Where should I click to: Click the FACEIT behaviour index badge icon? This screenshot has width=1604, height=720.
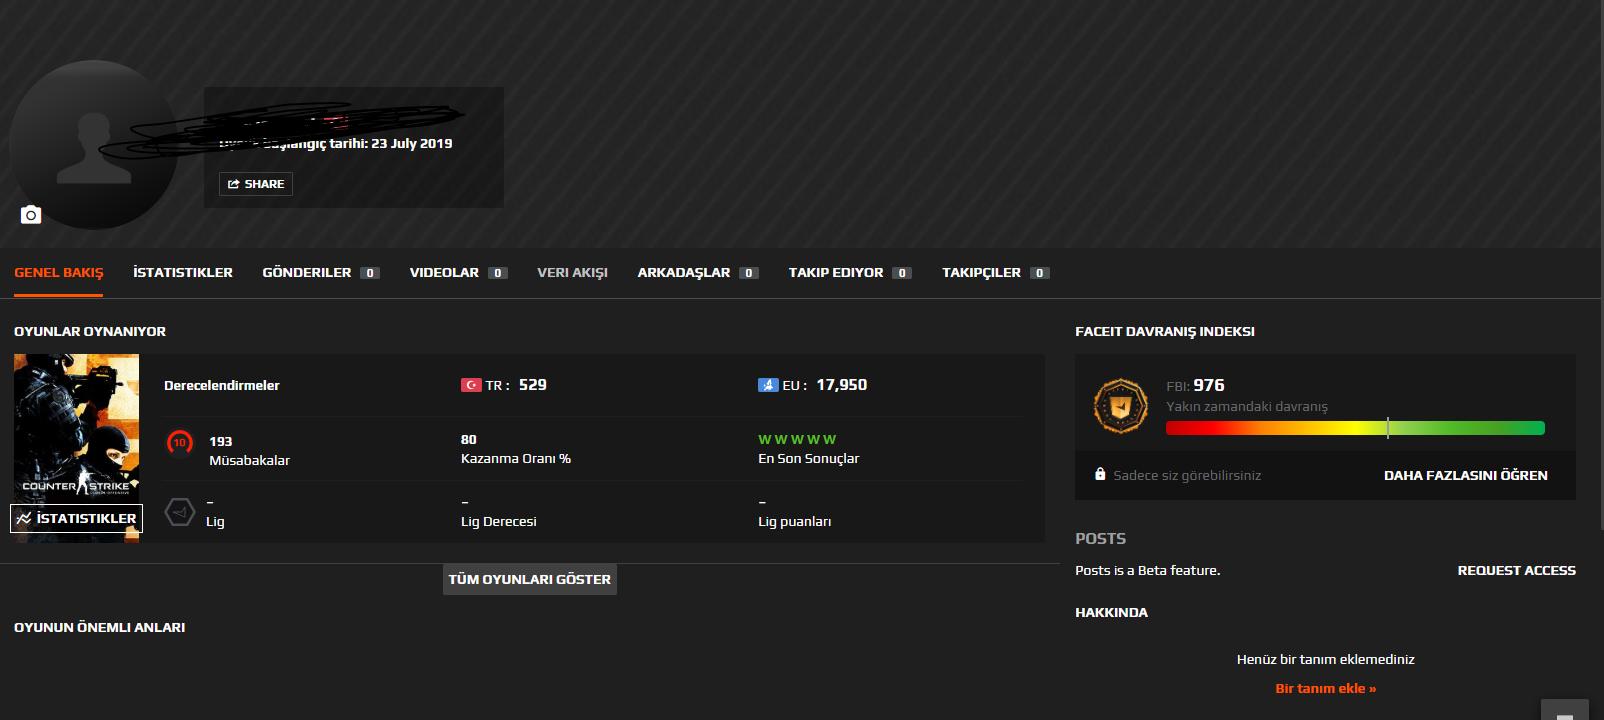(1120, 406)
